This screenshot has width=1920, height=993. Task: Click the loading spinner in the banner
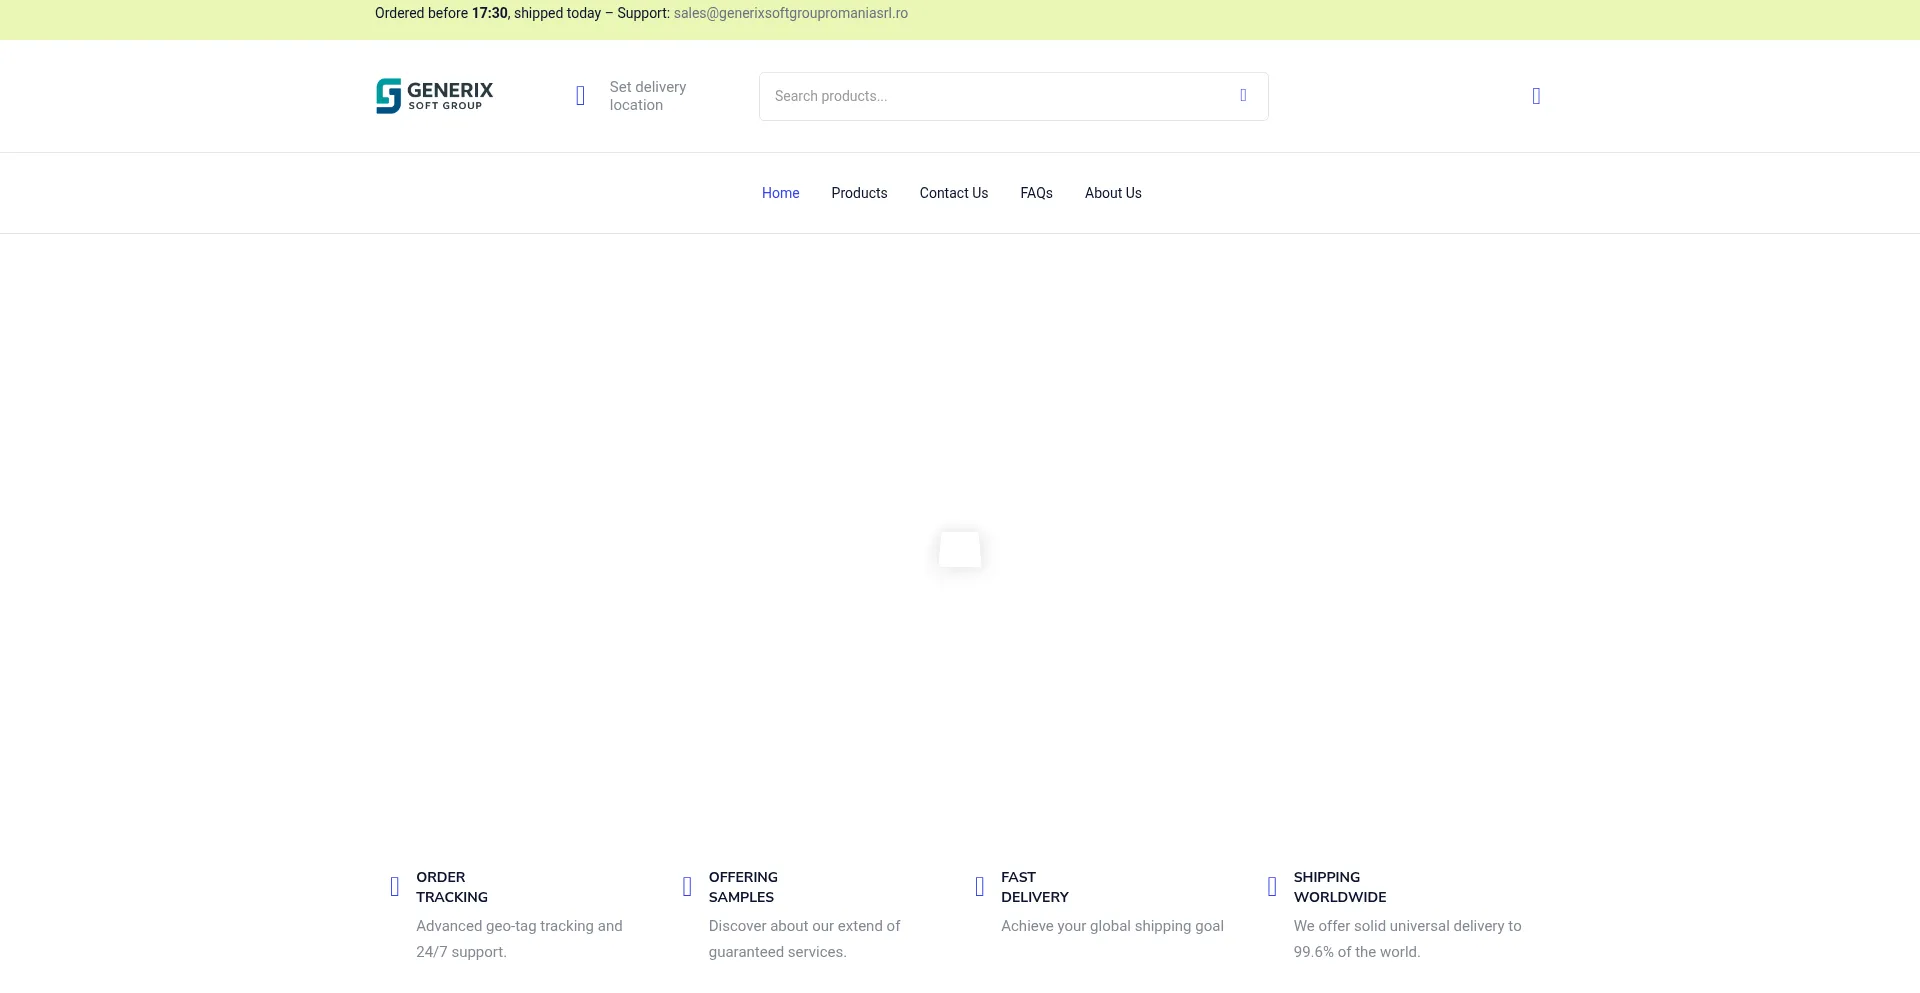[960, 549]
